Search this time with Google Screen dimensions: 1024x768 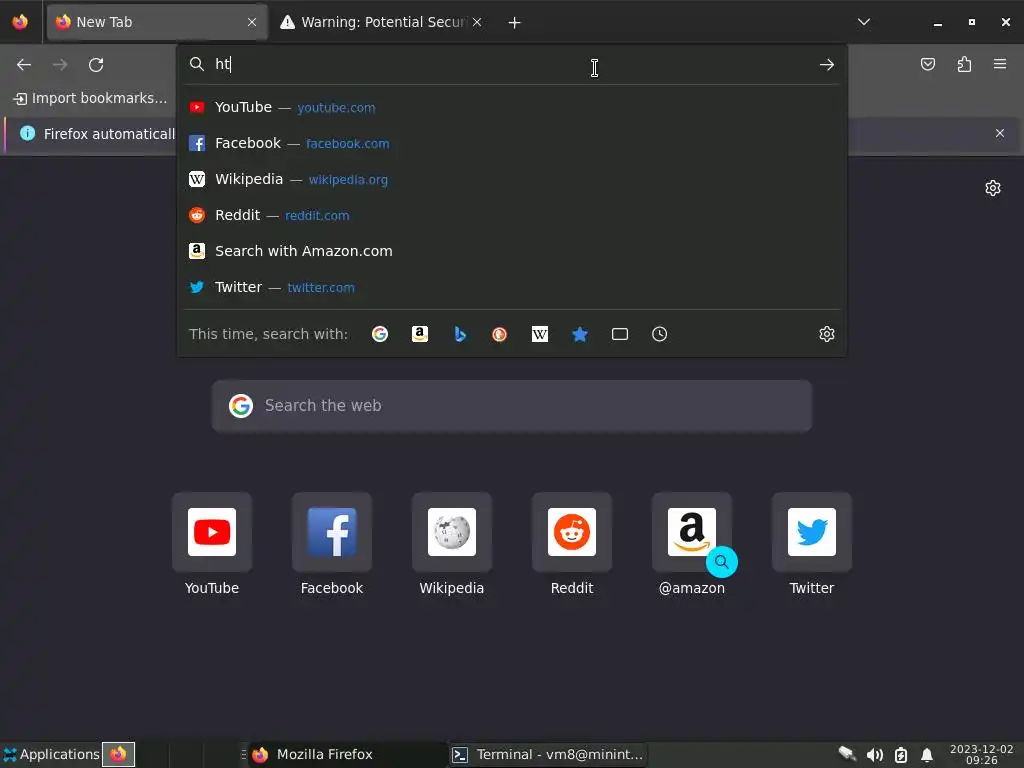(379, 334)
